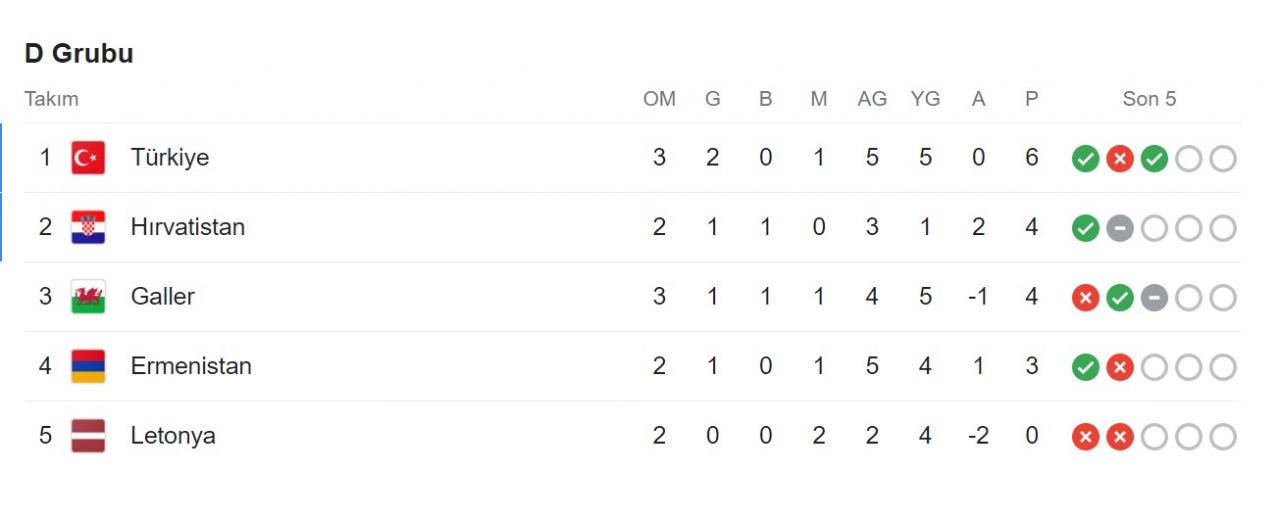Screen dimensions: 1280x520
Task: Click the P points column header
Action: coord(1031,99)
